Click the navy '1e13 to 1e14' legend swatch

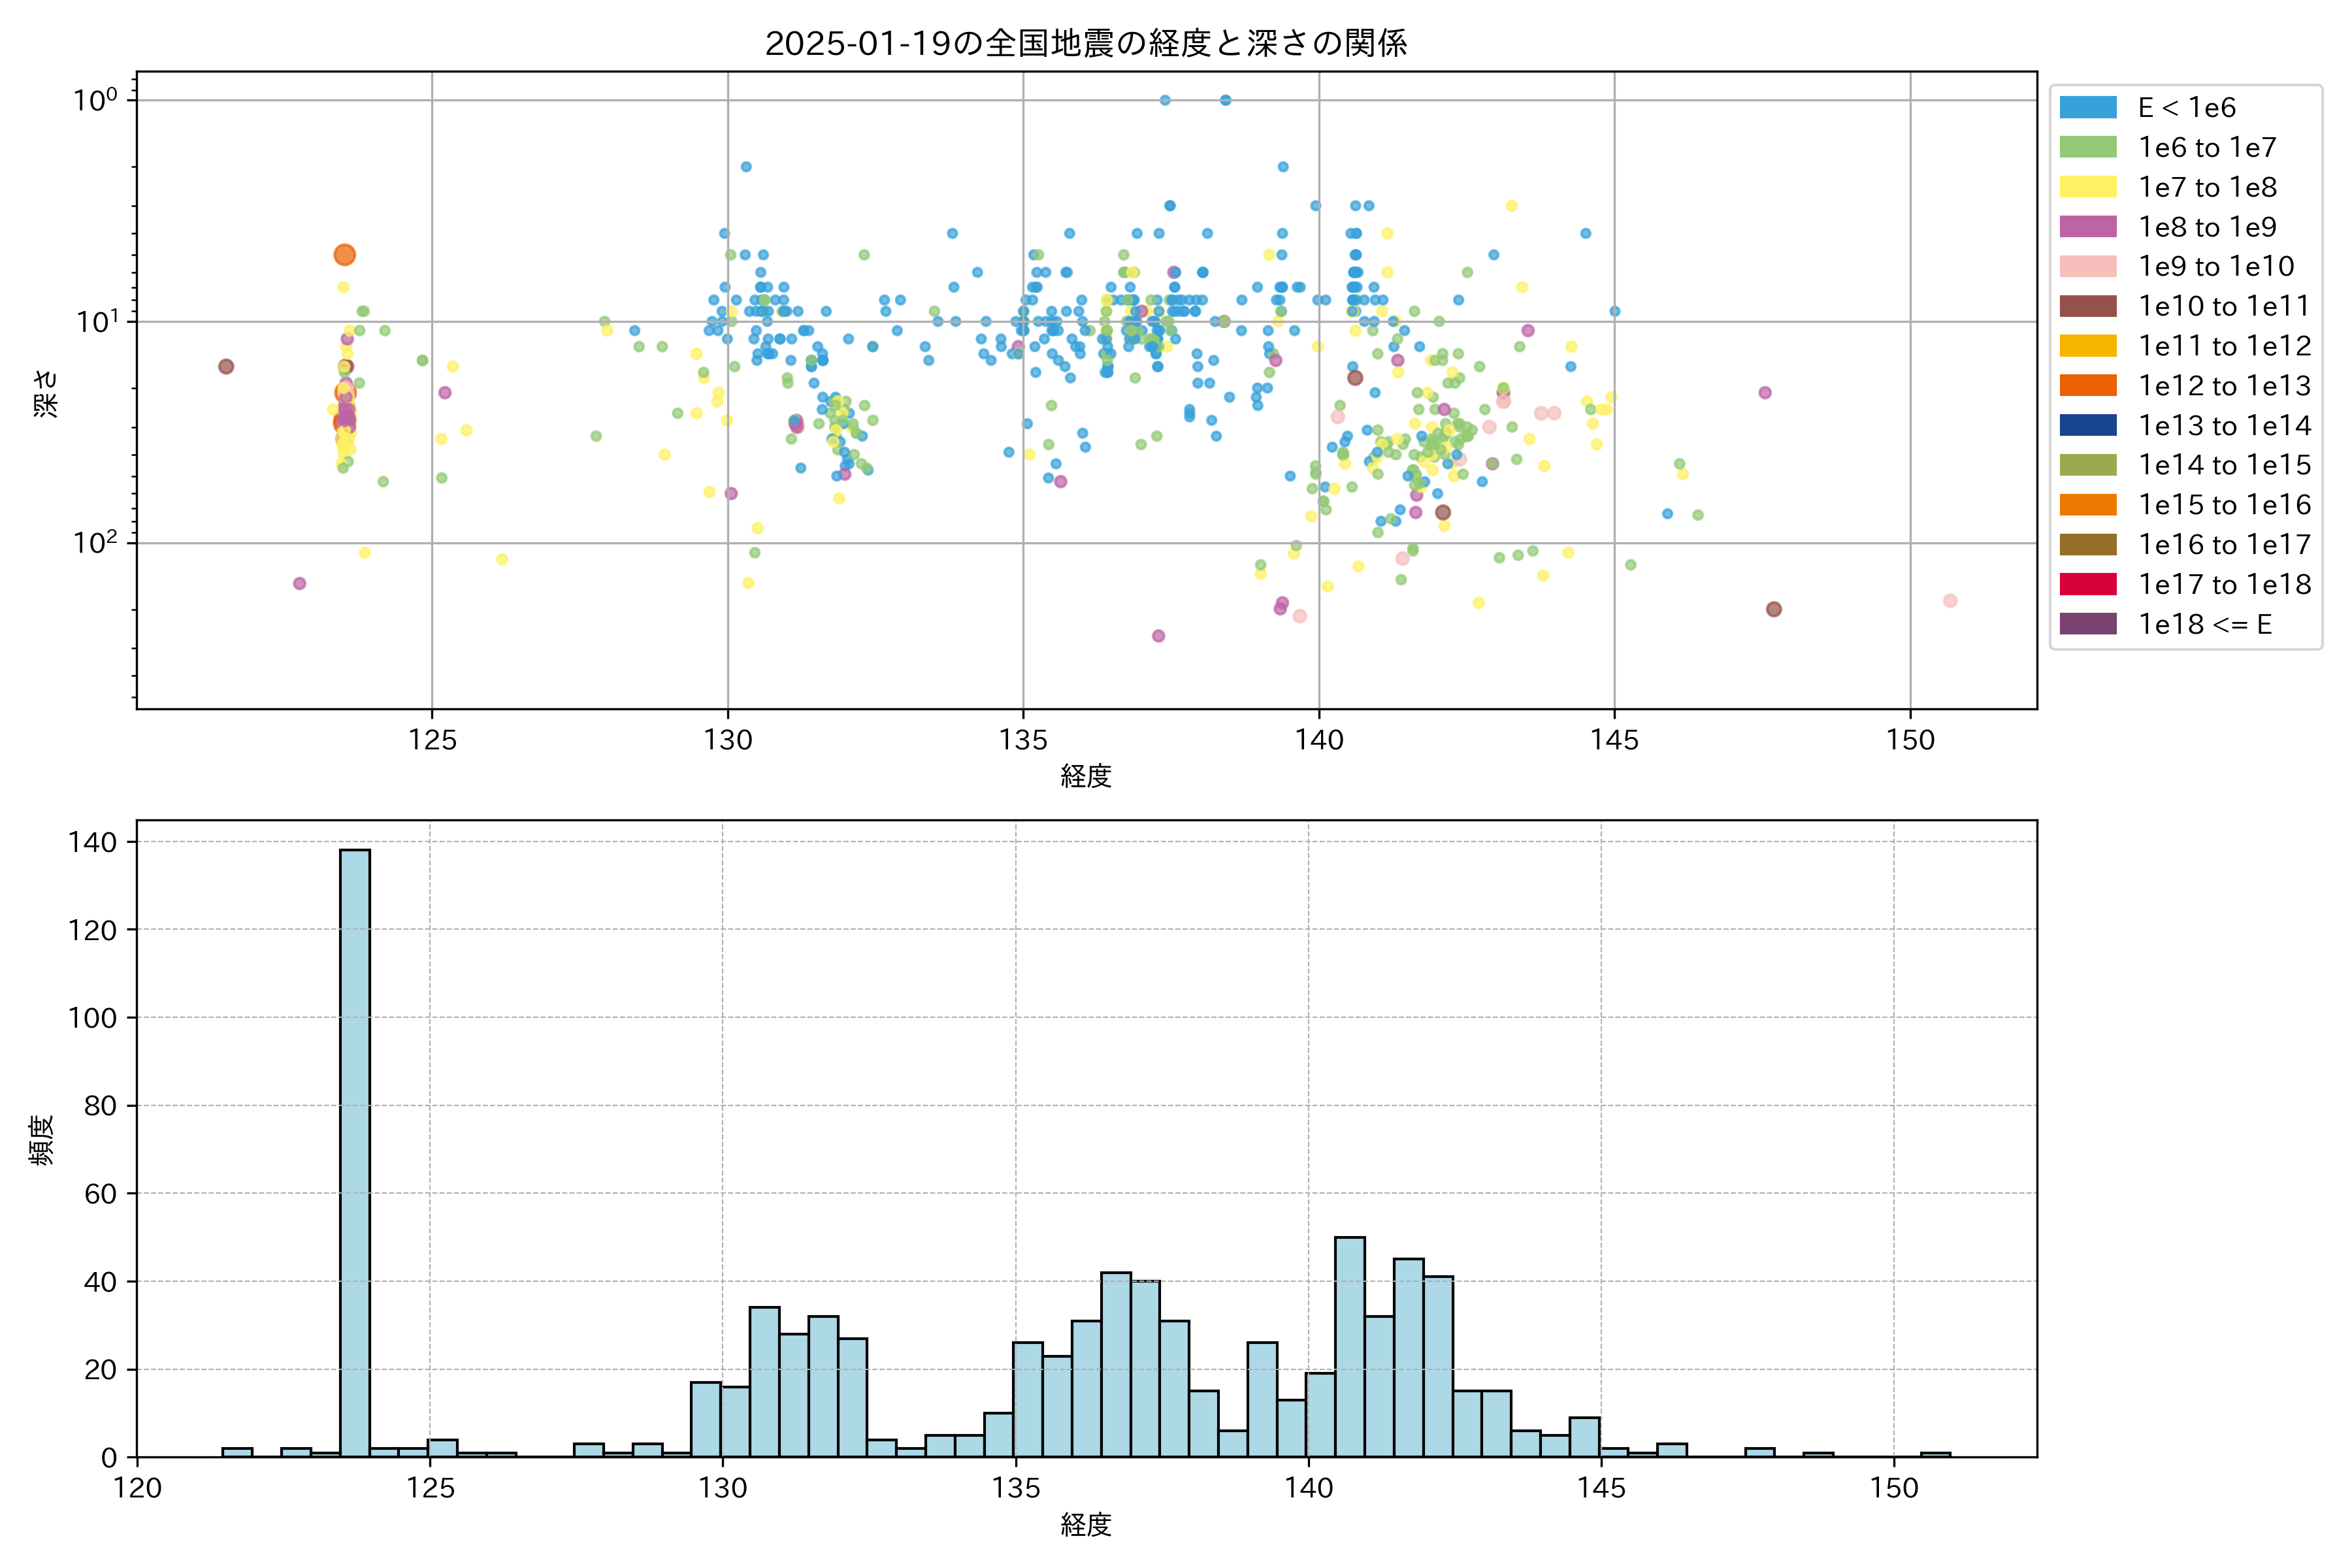click(2087, 425)
